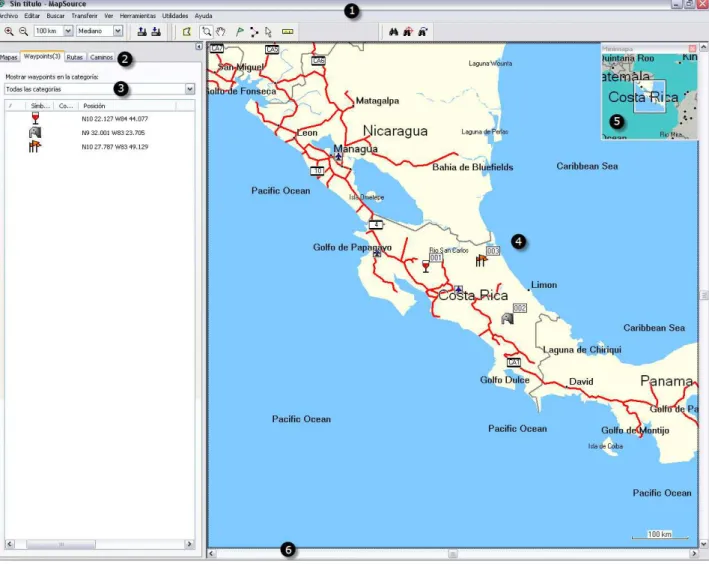Viewport: 709px width, 564px height.
Task: Click the waypoint list horizontal scrollbar thumb
Action: tap(61, 544)
